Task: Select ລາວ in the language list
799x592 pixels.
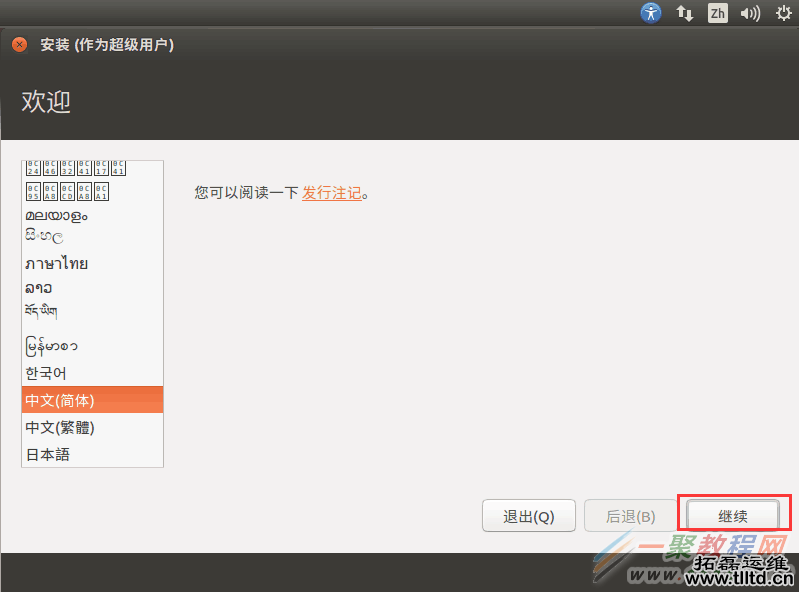Action: [92, 288]
